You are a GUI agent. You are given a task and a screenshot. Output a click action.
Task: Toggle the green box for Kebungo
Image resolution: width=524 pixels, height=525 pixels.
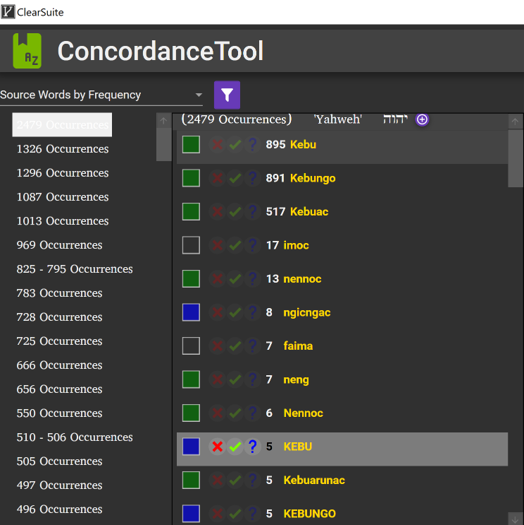click(191, 178)
